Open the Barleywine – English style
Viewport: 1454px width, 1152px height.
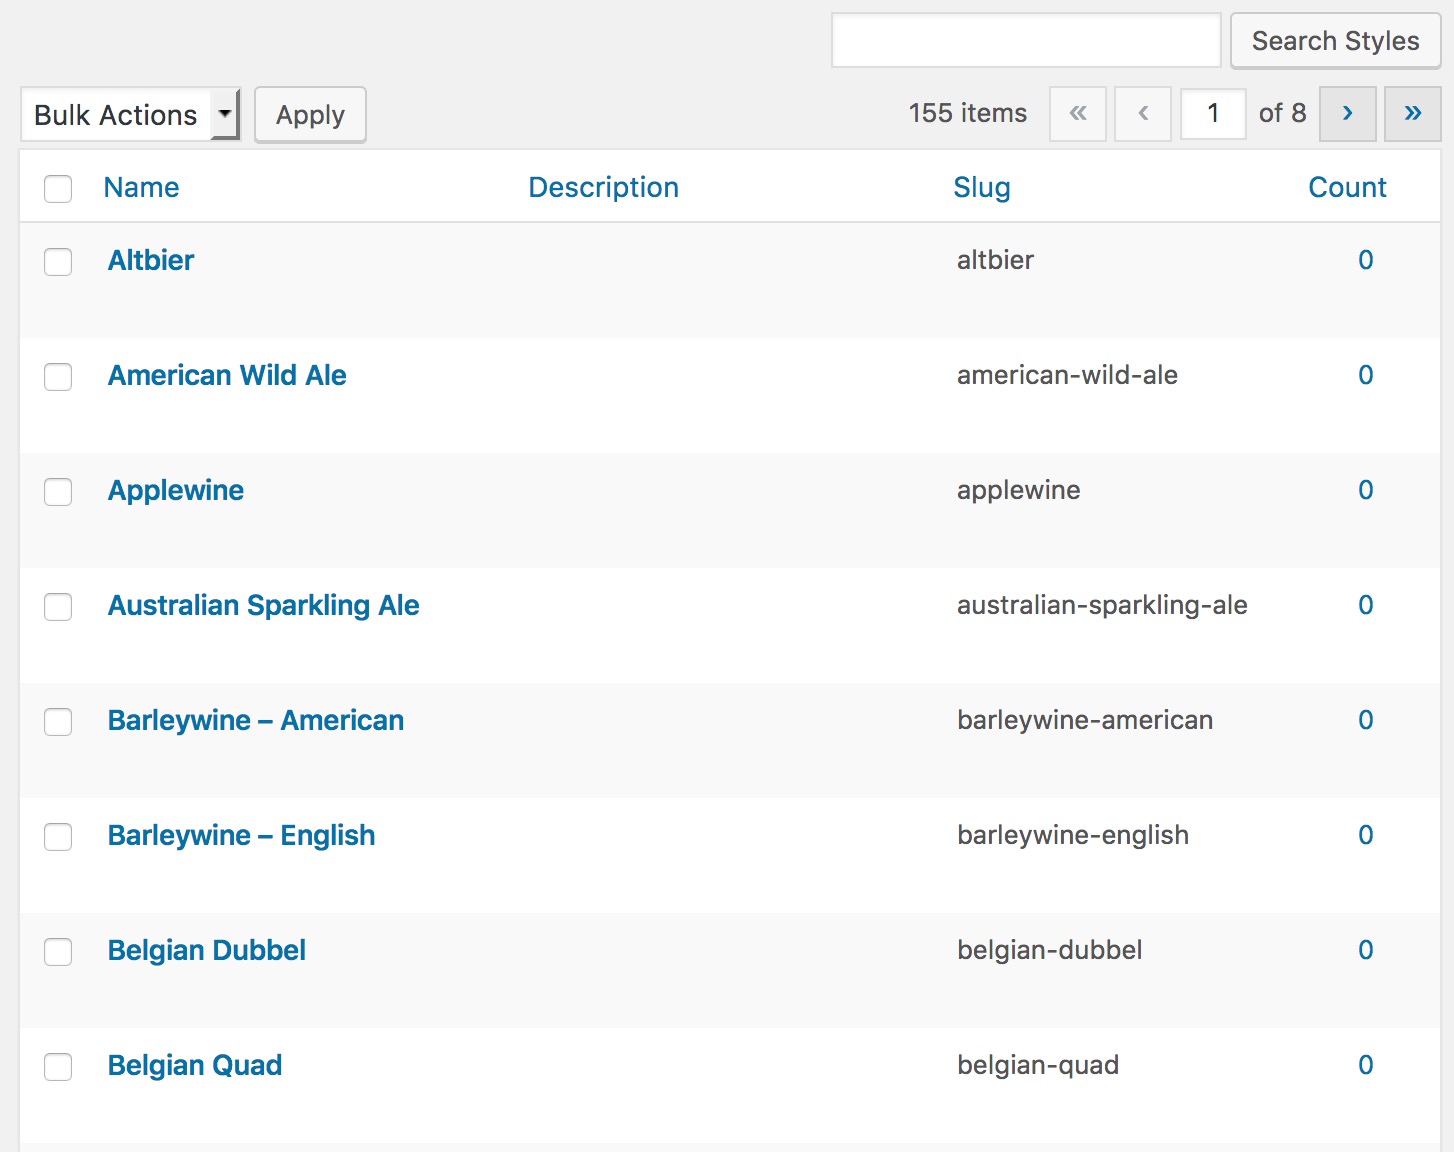point(242,835)
